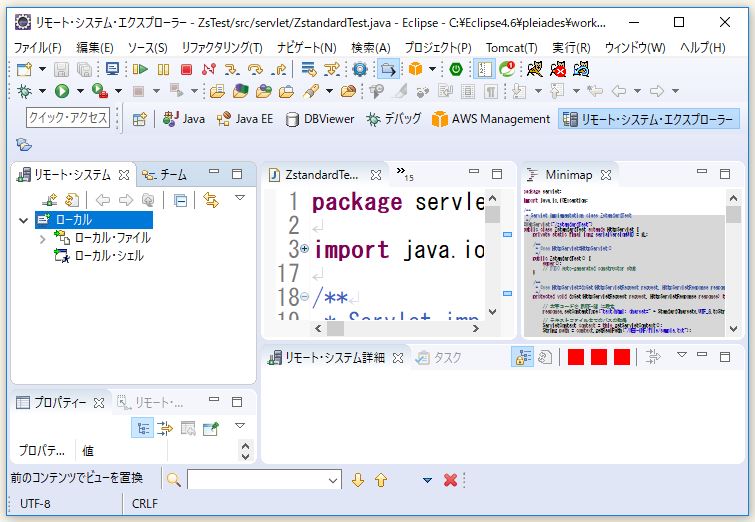Toggle lock icon in Remote System Details toolbar
The height and width of the screenshot is (522, 755).
[522, 357]
